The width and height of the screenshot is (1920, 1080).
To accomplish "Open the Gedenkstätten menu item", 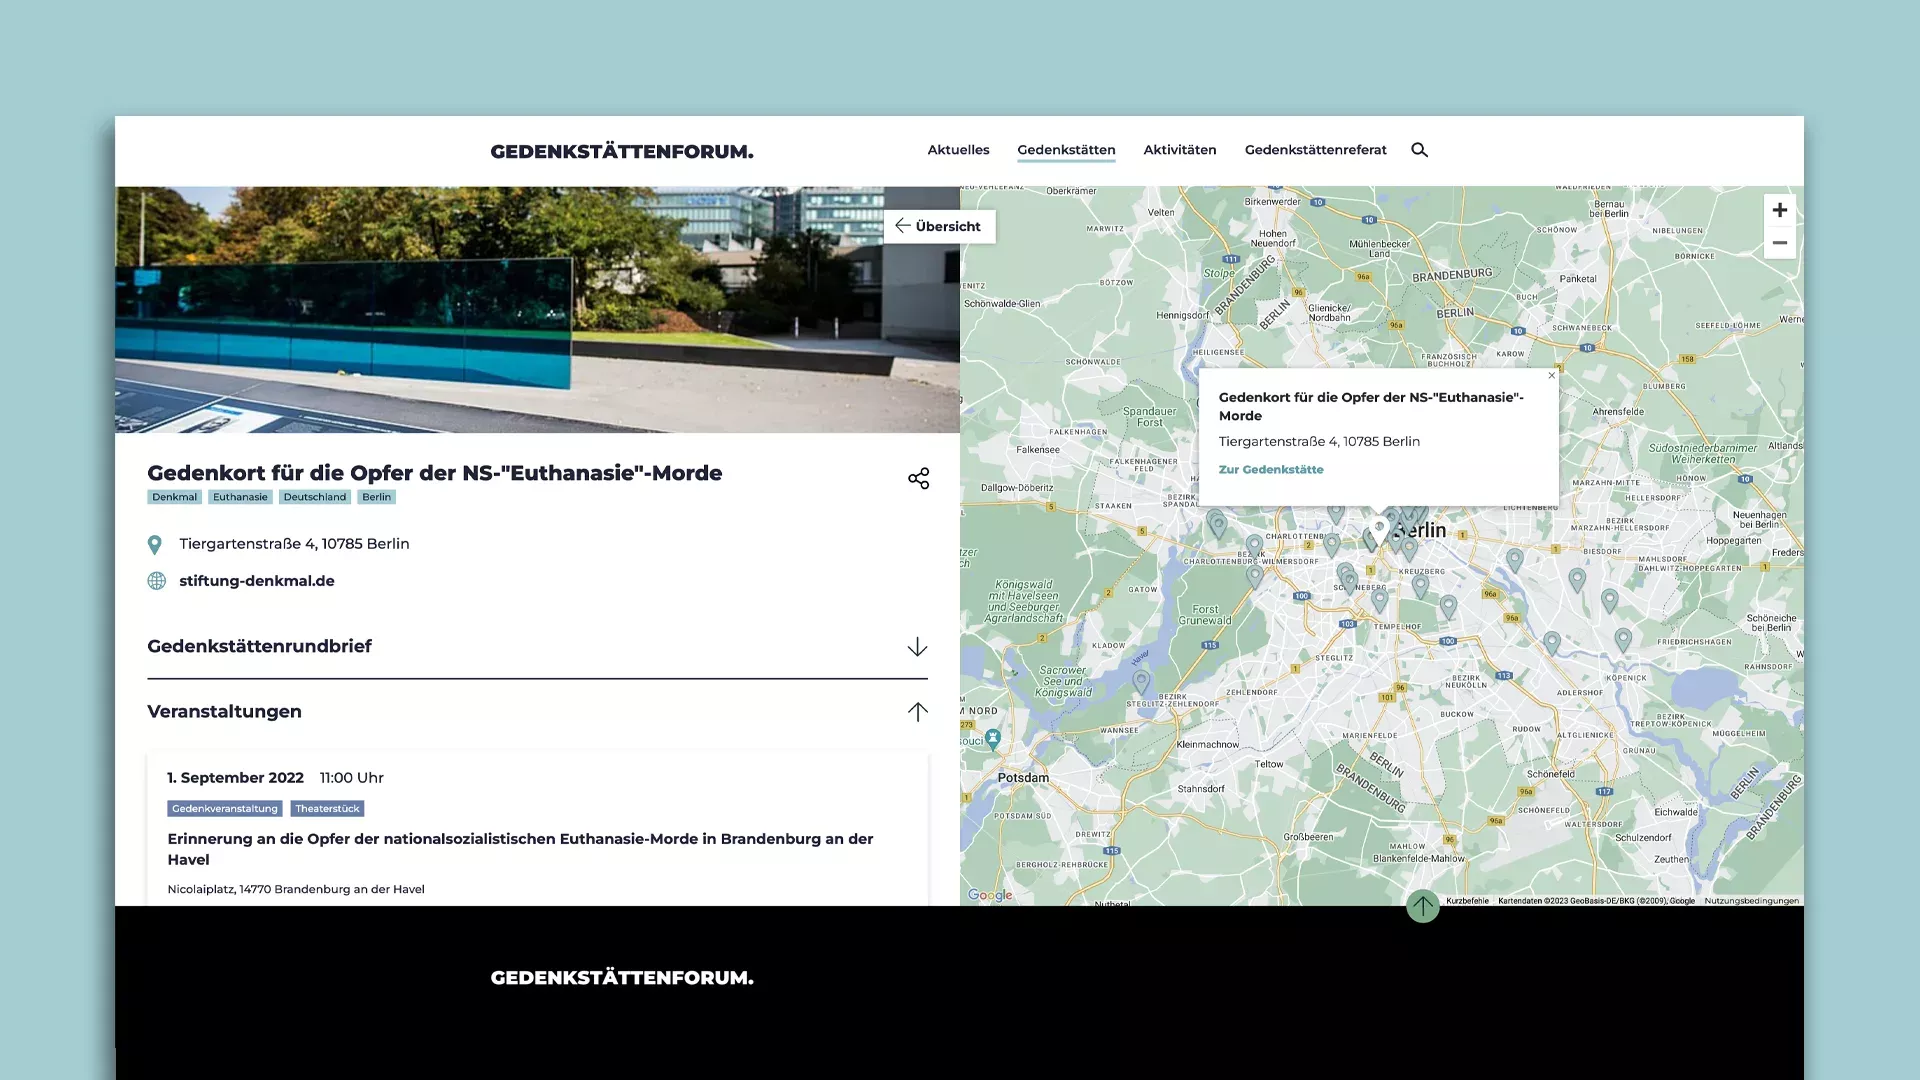I will click(1067, 149).
